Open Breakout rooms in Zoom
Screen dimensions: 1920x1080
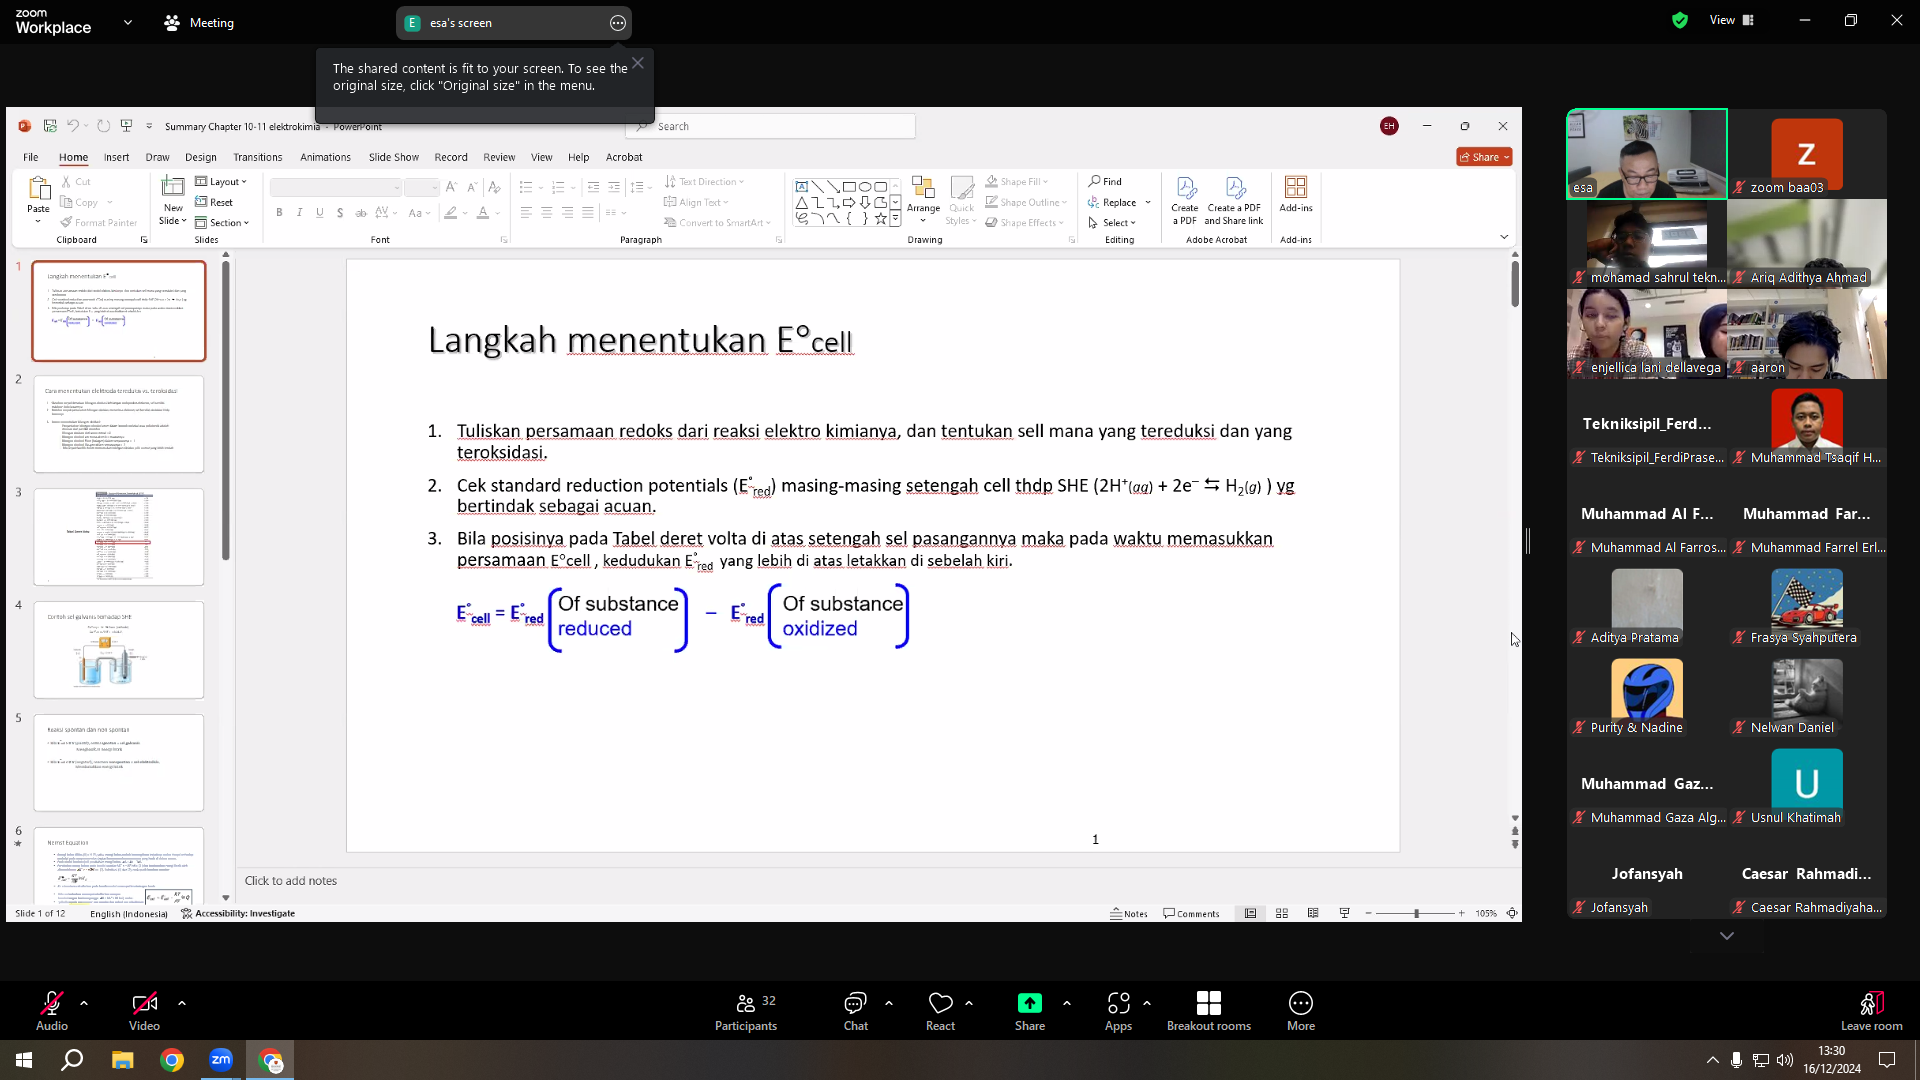1208,1010
